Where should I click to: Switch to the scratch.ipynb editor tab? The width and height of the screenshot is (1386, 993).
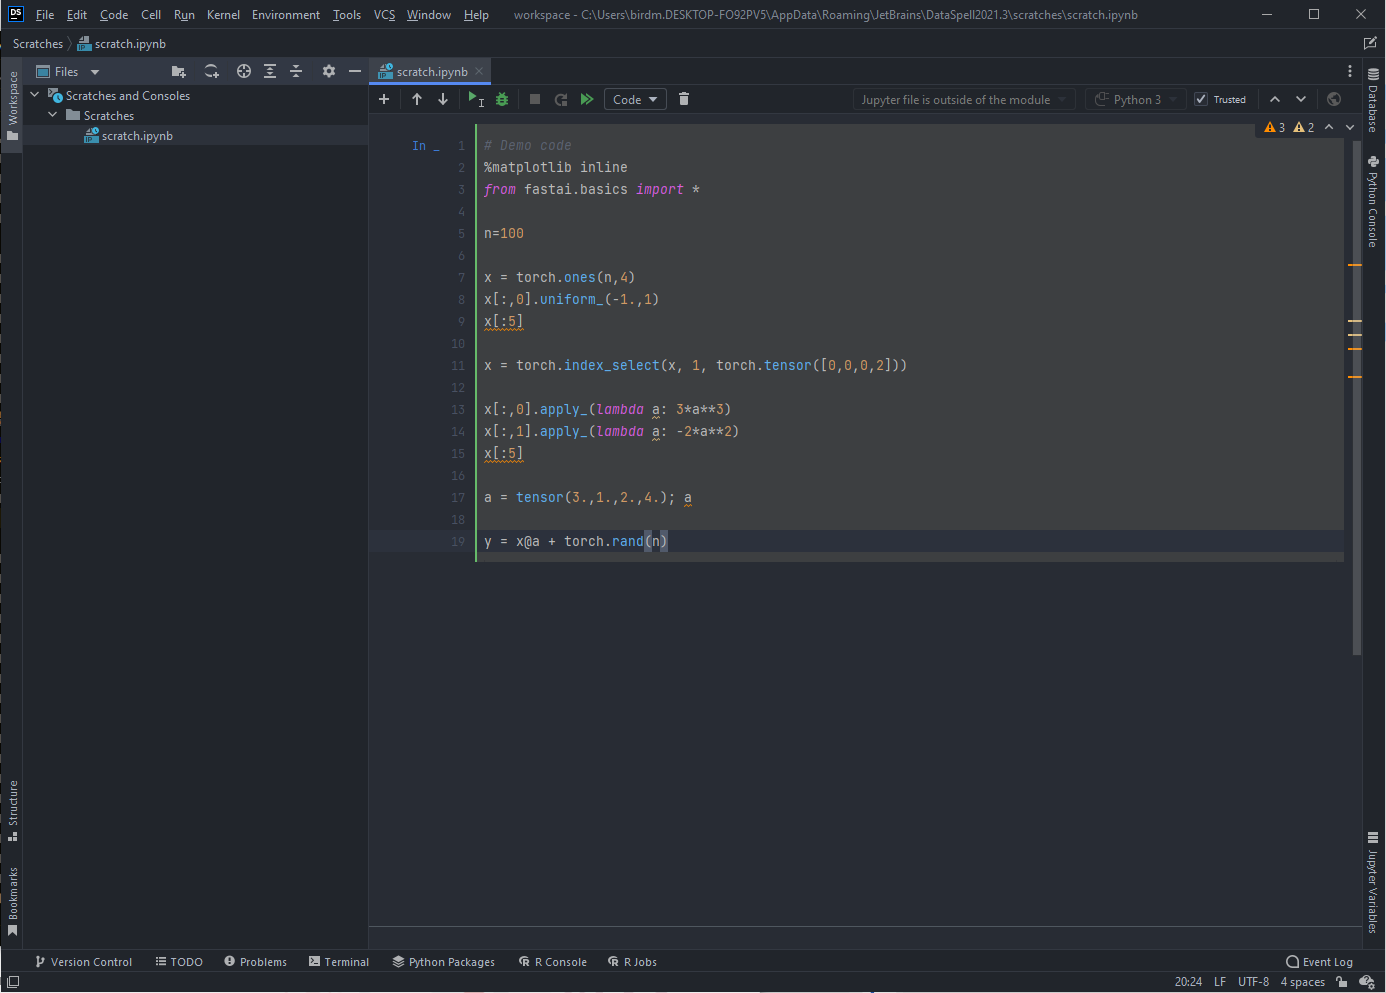coord(430,71)
